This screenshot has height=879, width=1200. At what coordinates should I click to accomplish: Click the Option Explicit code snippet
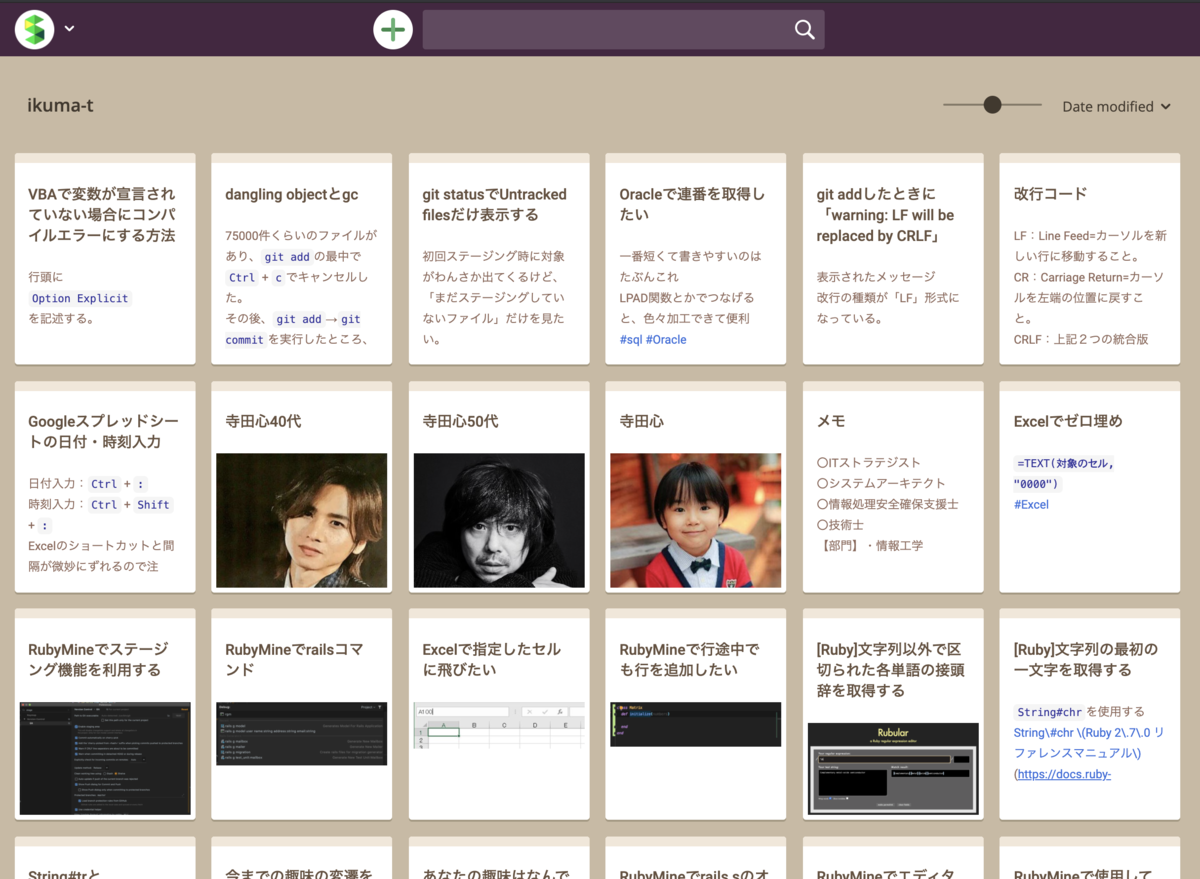point(80,298)
